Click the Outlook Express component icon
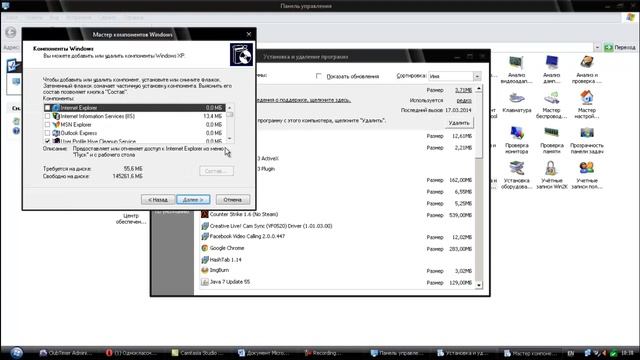This screenshot has width=640, height=360. [x=56, y=133]
